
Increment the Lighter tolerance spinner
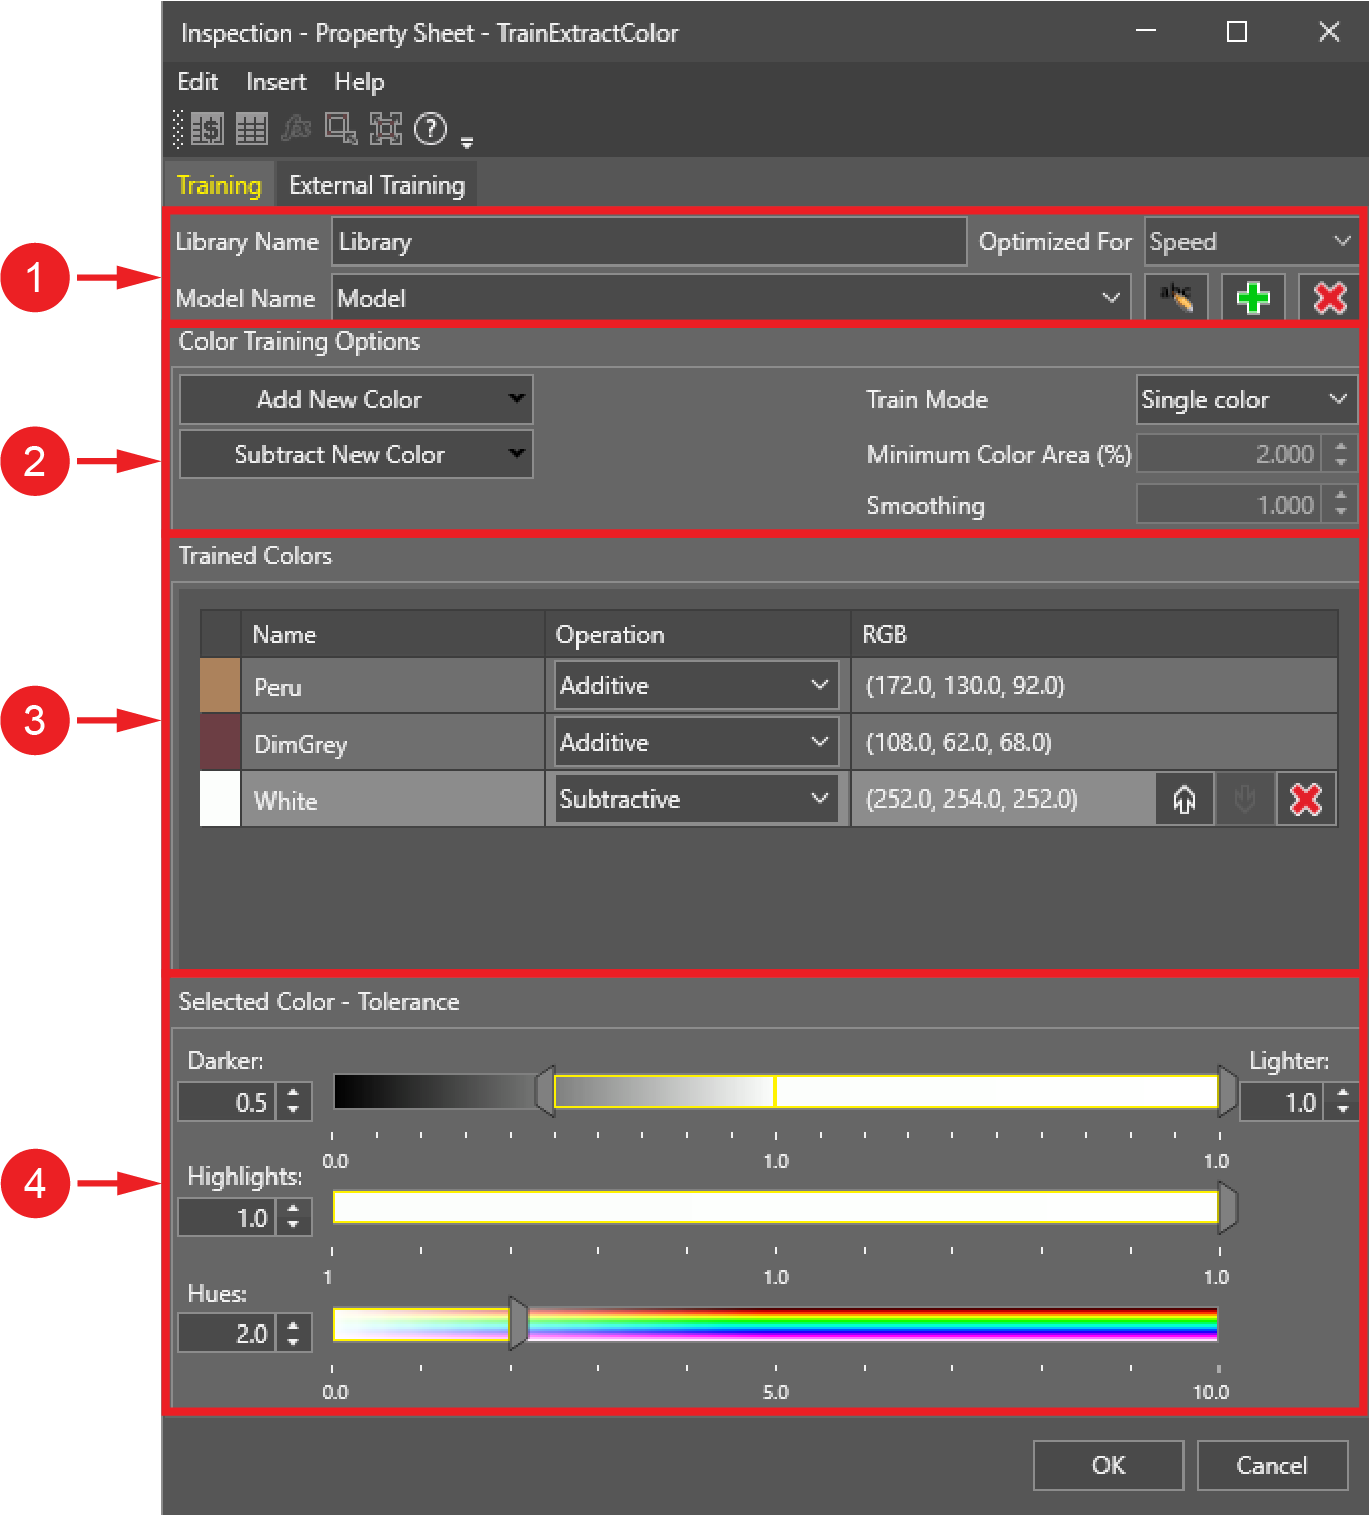pyautogui.click(x=1342, y=1094)
